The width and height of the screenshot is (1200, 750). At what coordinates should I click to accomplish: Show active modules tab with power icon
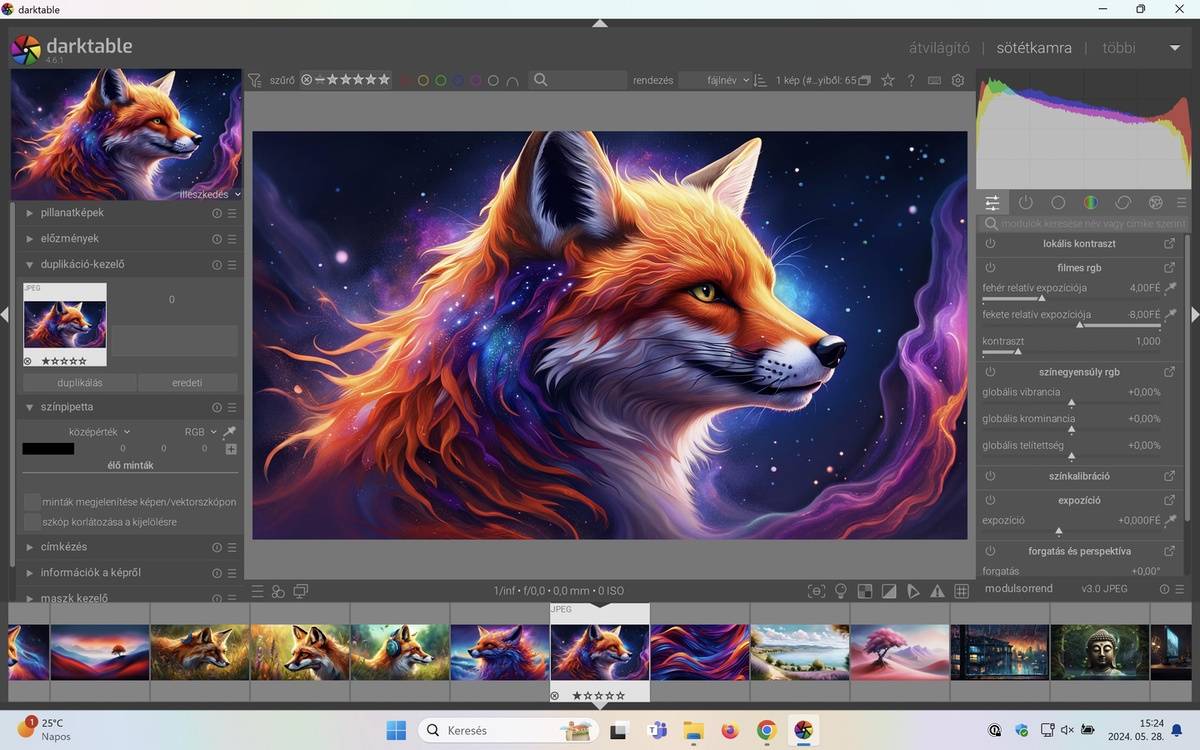pos(1025,203)
